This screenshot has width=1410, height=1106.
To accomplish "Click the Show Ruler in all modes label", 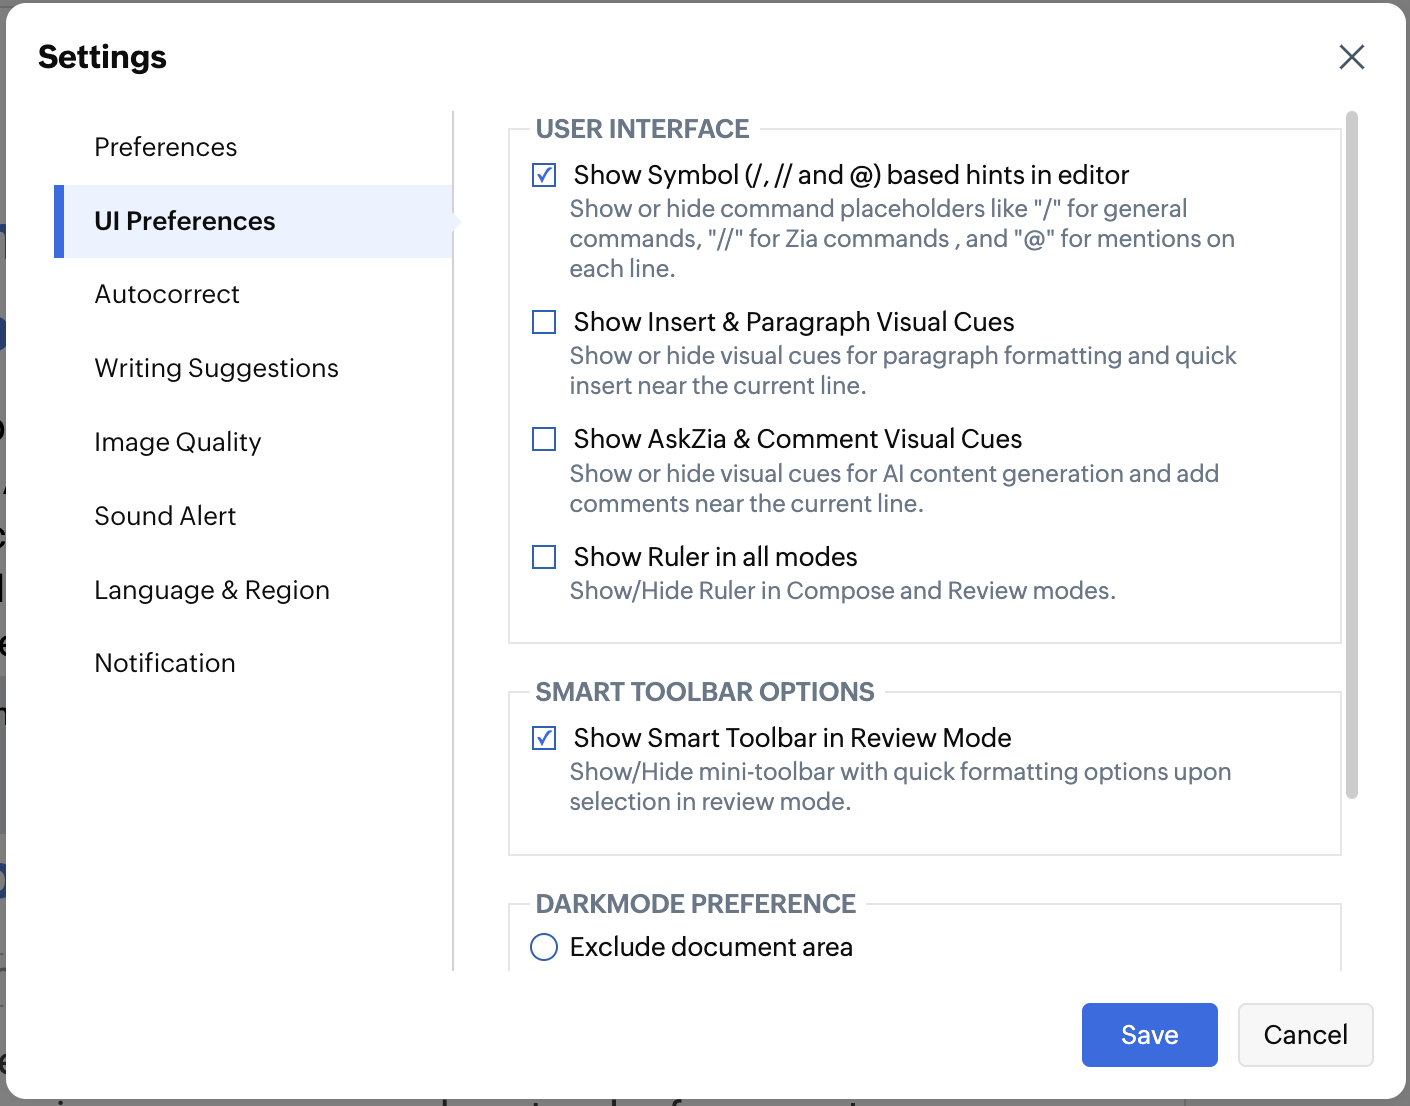I will click(715, 557).
